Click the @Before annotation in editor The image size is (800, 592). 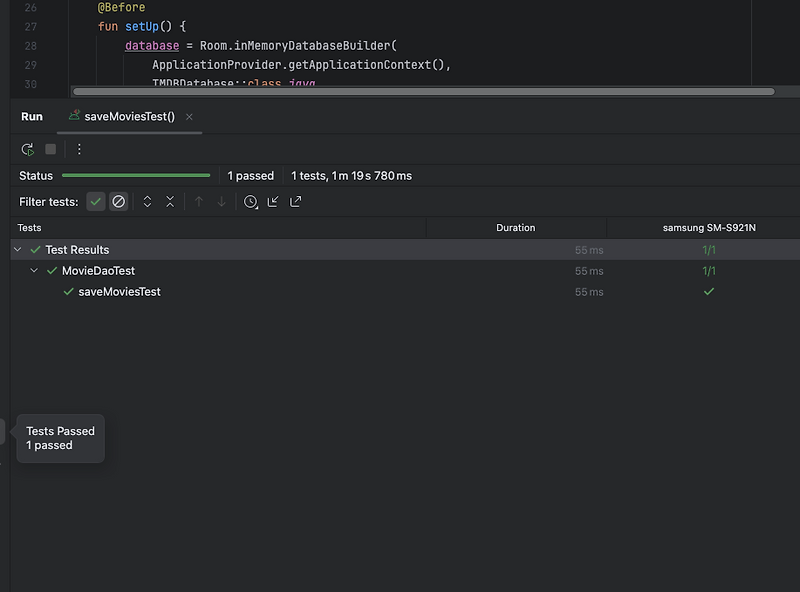point(121,7)
